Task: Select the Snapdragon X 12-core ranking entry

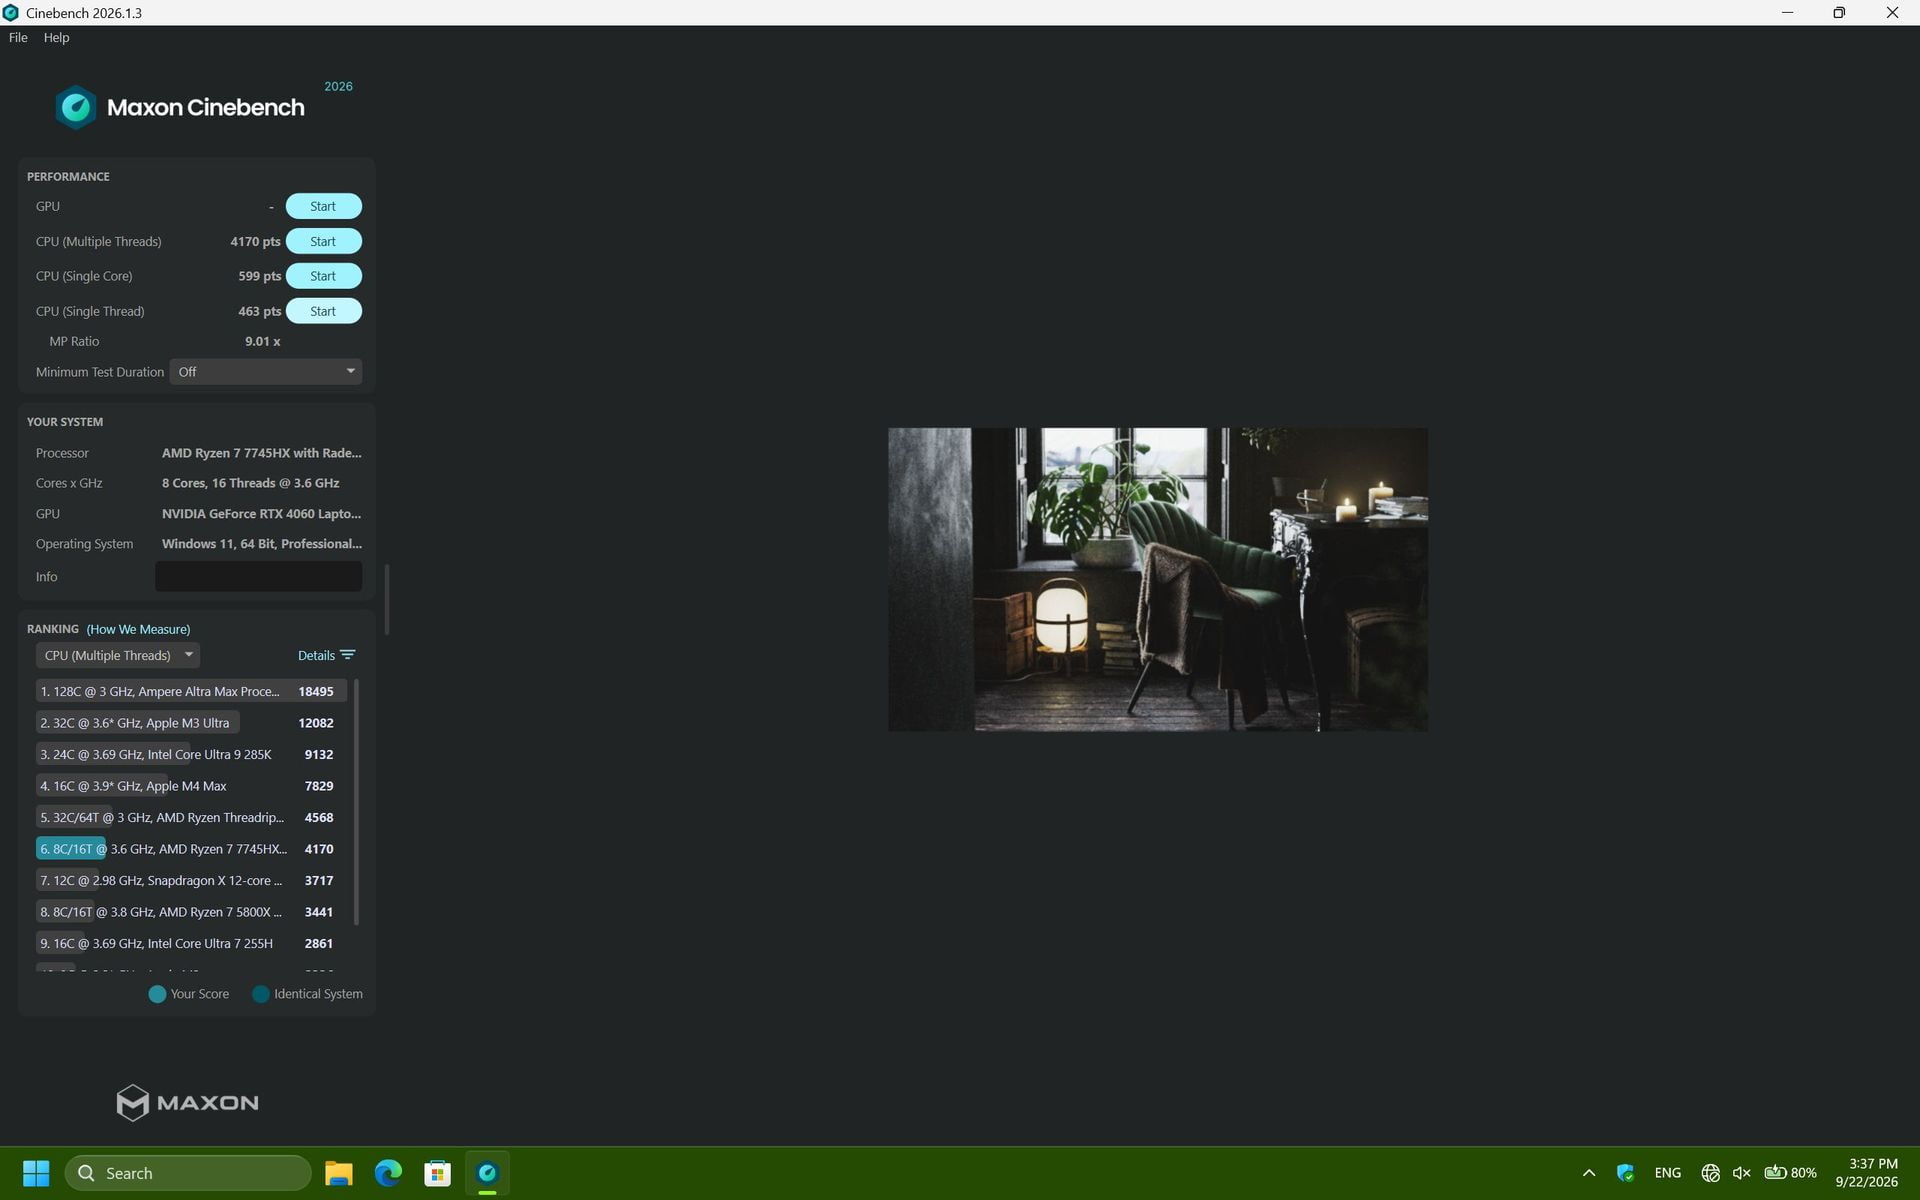Action: [190, 880]
